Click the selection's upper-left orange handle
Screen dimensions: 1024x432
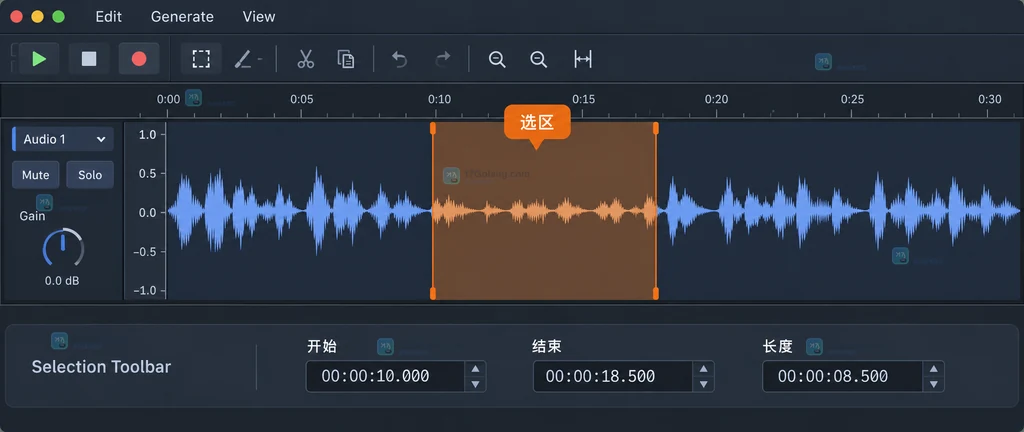tap(432, 129)
